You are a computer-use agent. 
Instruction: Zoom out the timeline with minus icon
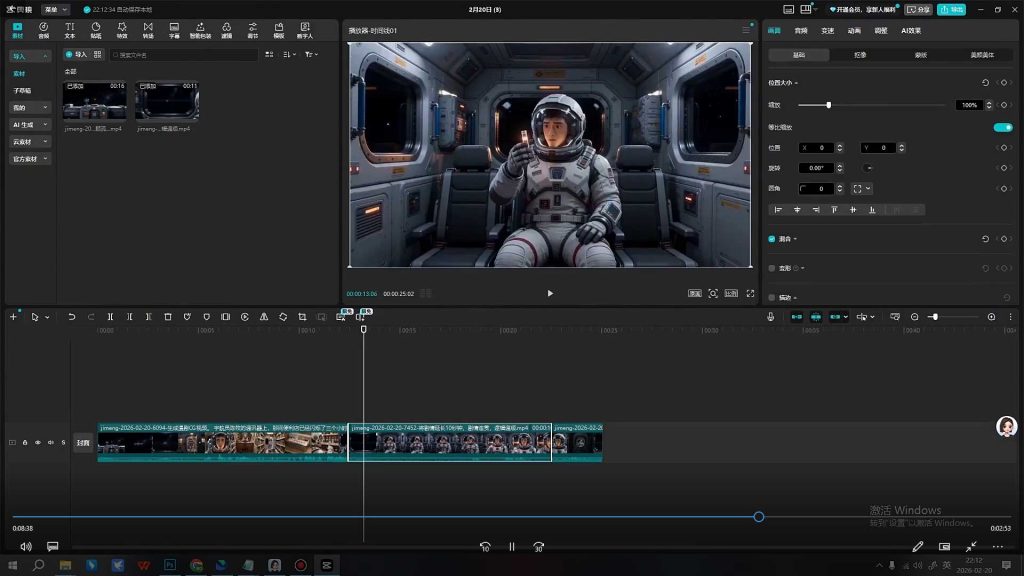[x=914, y=317]
